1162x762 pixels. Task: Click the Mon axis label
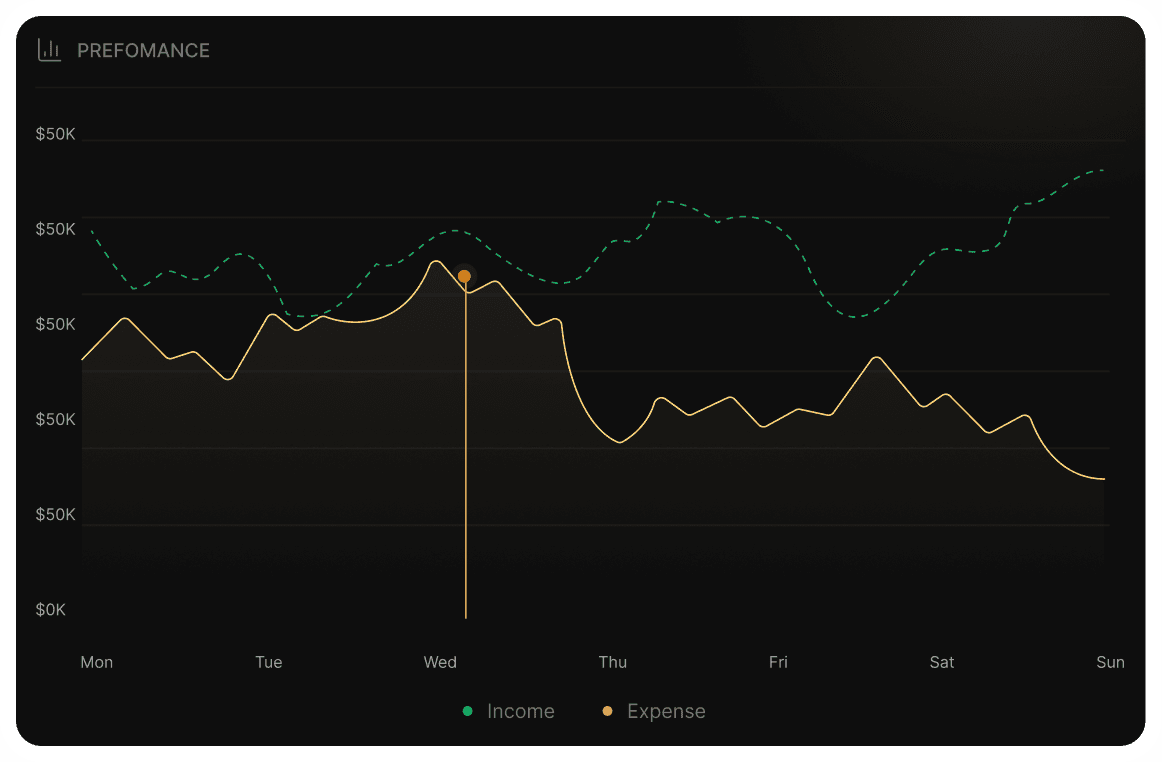click(96, 662)
